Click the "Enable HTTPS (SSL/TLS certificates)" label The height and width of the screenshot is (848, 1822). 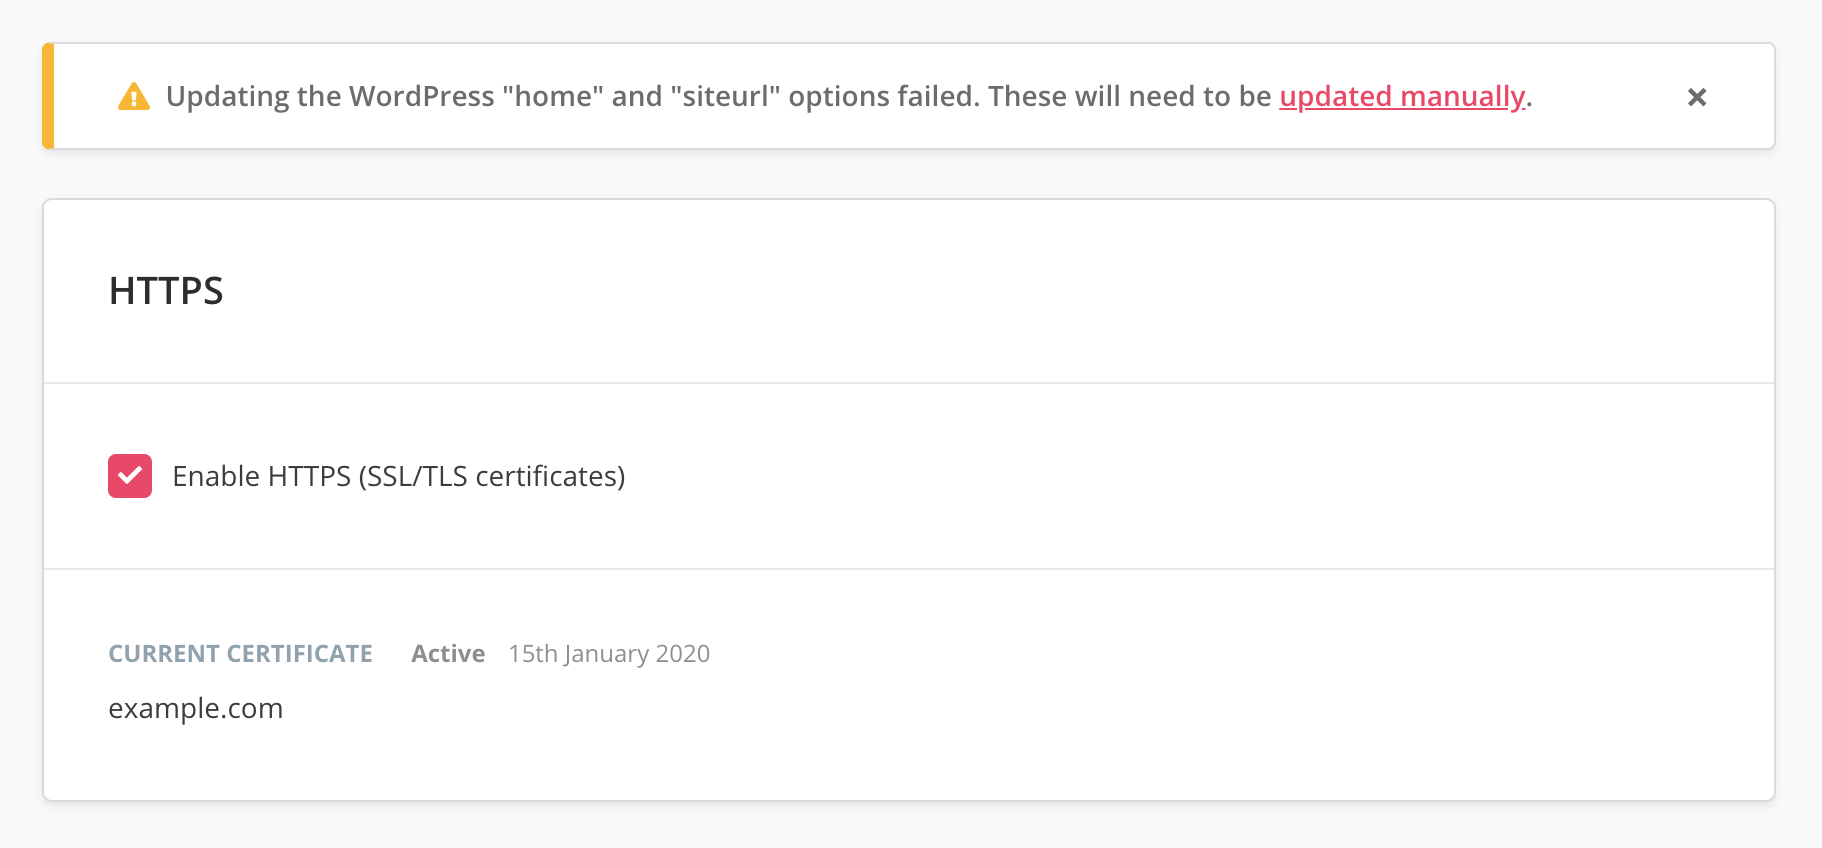point(399,476)
